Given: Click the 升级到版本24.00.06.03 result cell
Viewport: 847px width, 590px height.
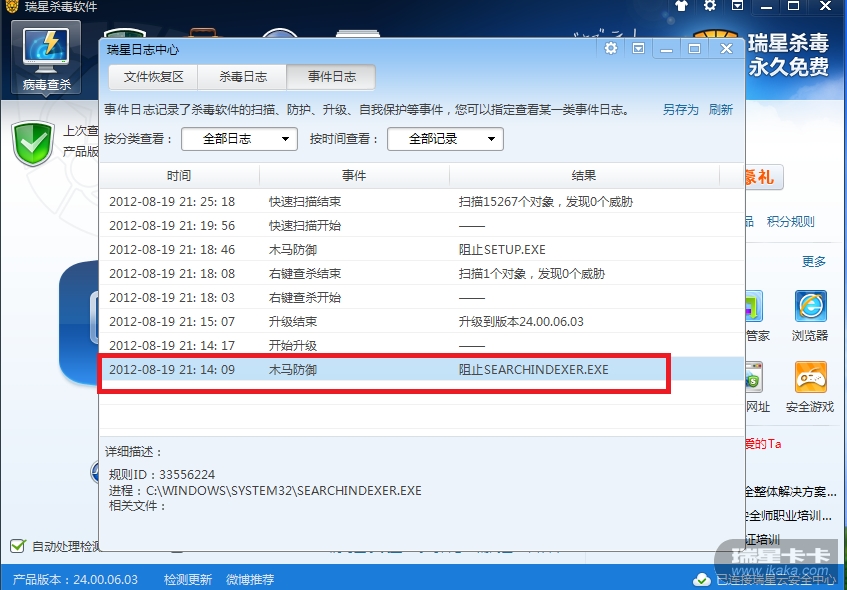Looking at the screenshot, I should [x=521, y=321].
